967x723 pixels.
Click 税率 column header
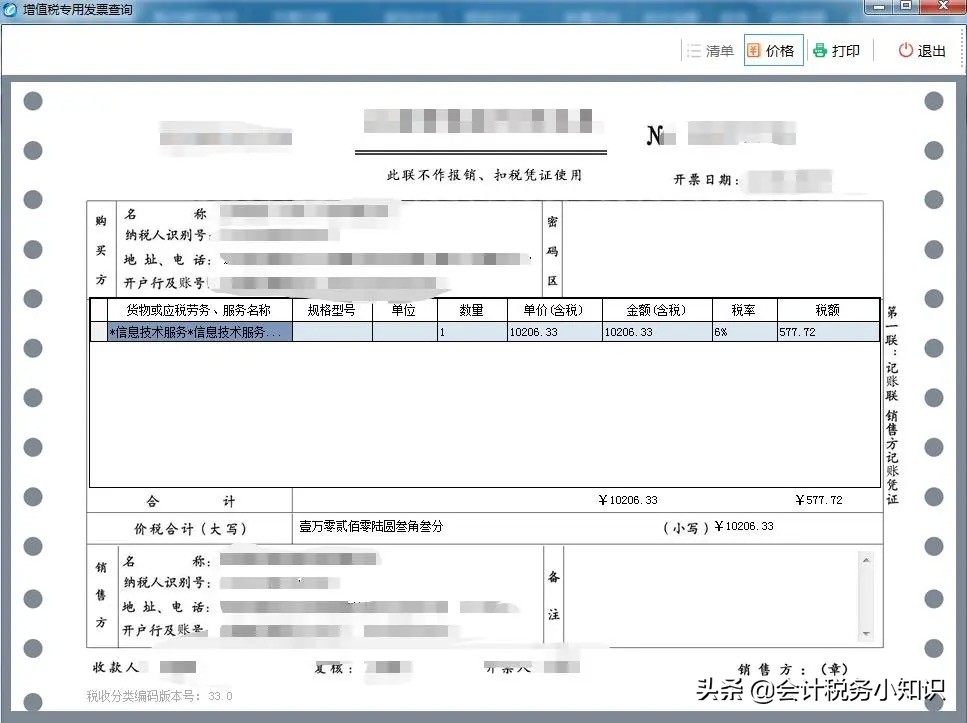coord(744,309)
